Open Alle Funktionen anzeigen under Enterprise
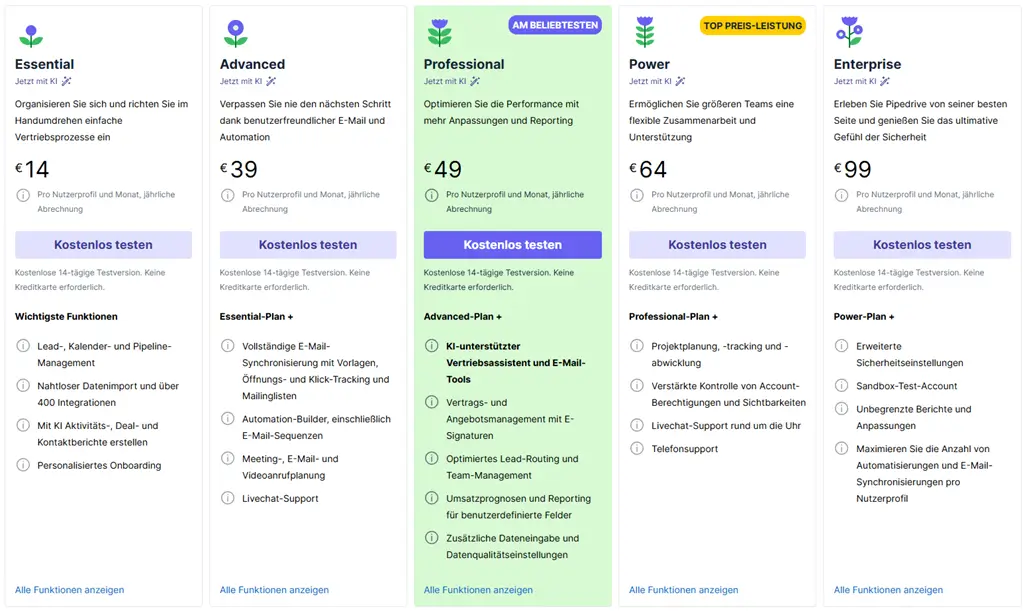This screenshot has width=1025, height=611. (888, 590)
